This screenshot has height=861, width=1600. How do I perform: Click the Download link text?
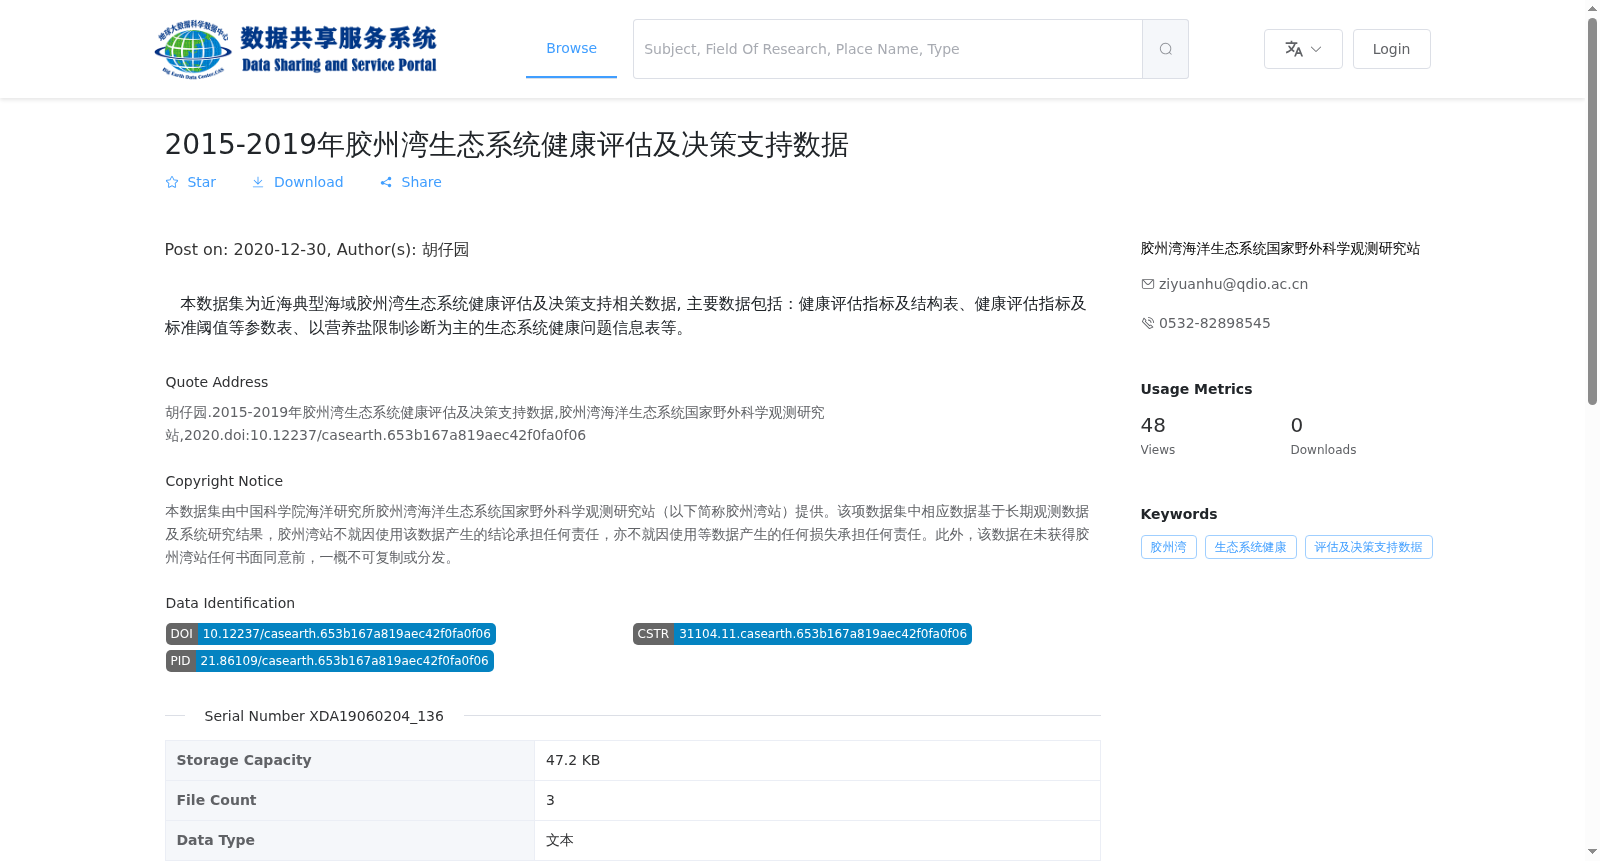click(308, 182)
